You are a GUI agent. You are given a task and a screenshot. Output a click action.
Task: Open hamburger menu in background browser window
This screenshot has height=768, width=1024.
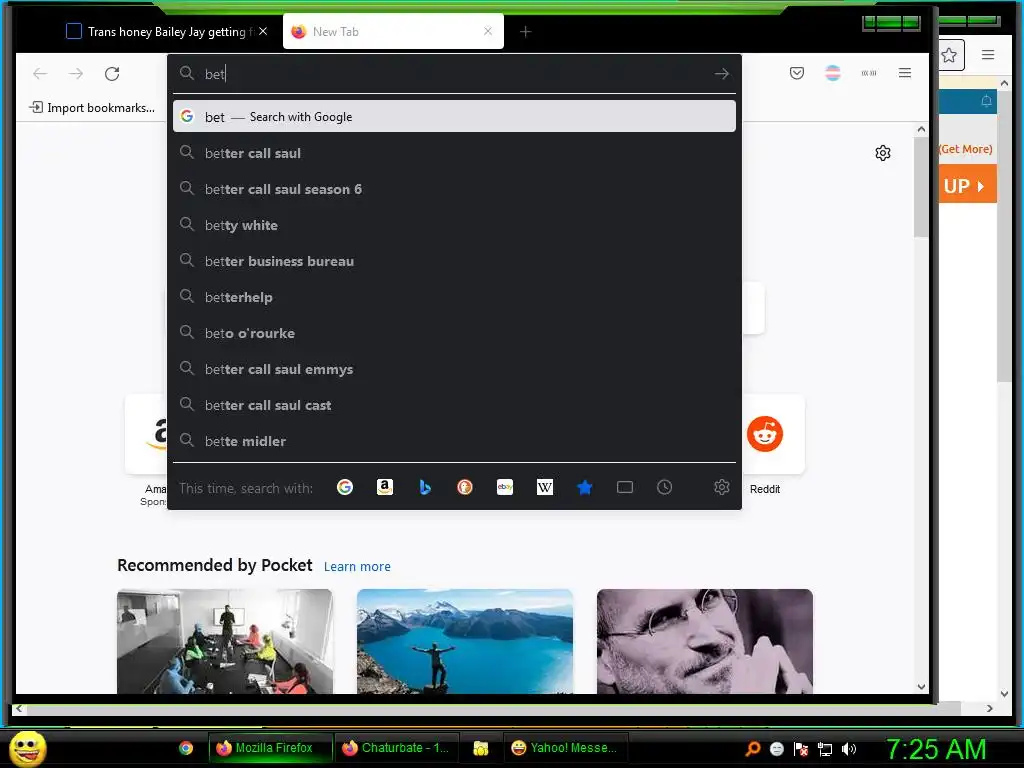988,55
